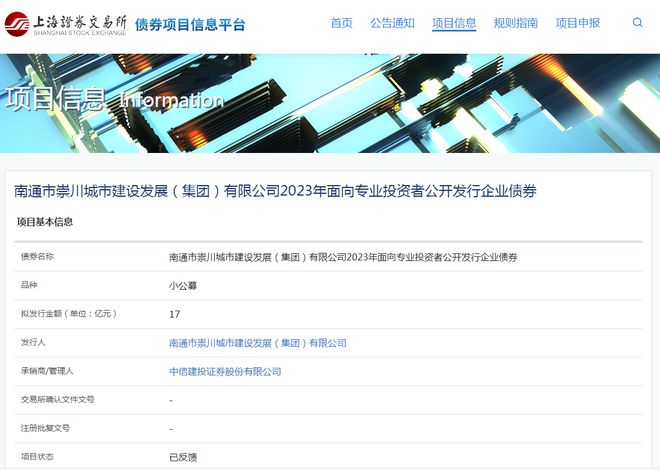Click the 小公募 value in 品种 row

(184, 285)
